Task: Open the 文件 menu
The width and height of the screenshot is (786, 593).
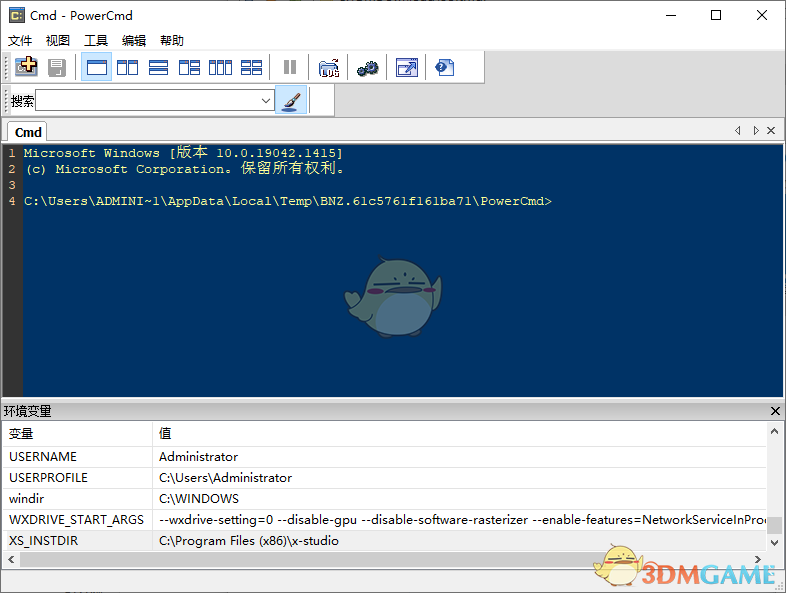Action: click(20, 41)
